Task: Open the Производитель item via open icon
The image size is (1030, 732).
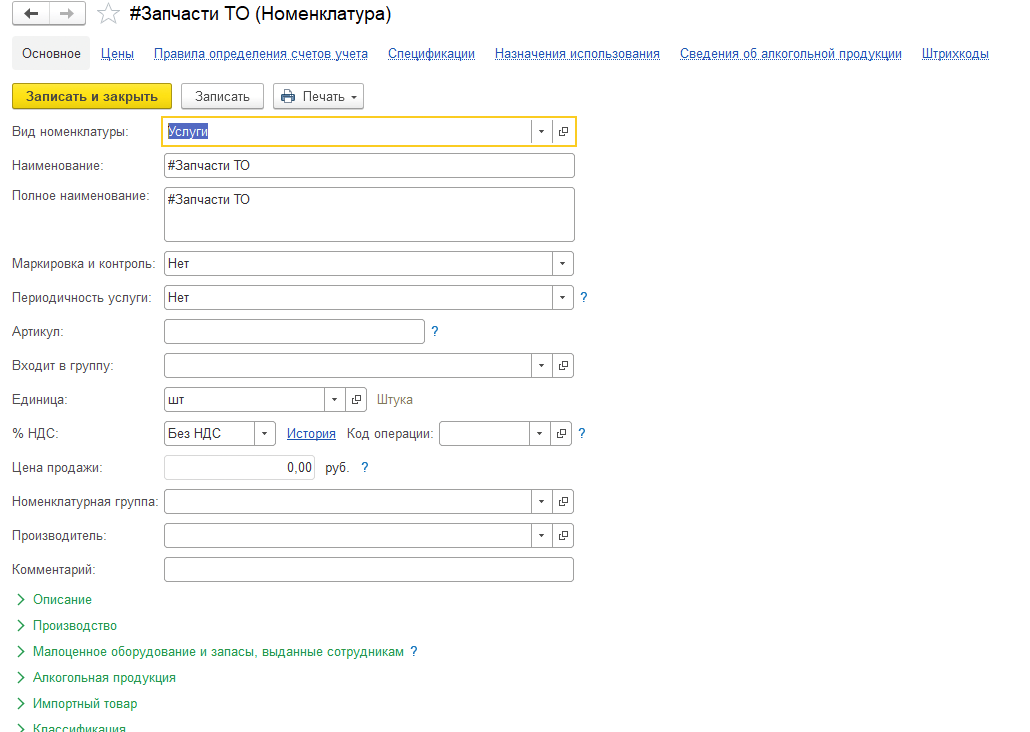Action: coord(563,535)
